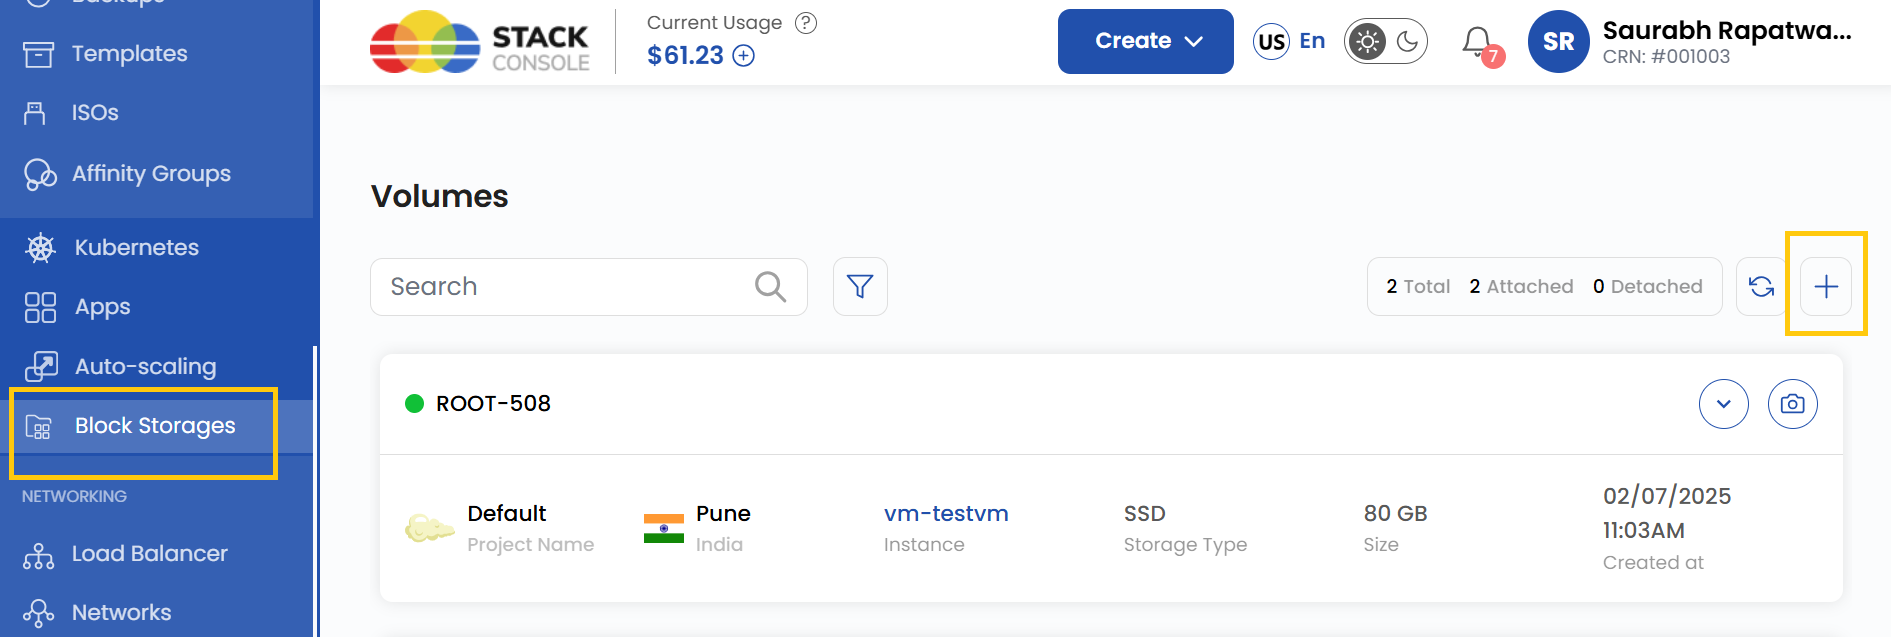Image resolution: width=1891 pixels, height=637 pixels.
Task: Click the Current Usage help icon
Action: [806, 23]
